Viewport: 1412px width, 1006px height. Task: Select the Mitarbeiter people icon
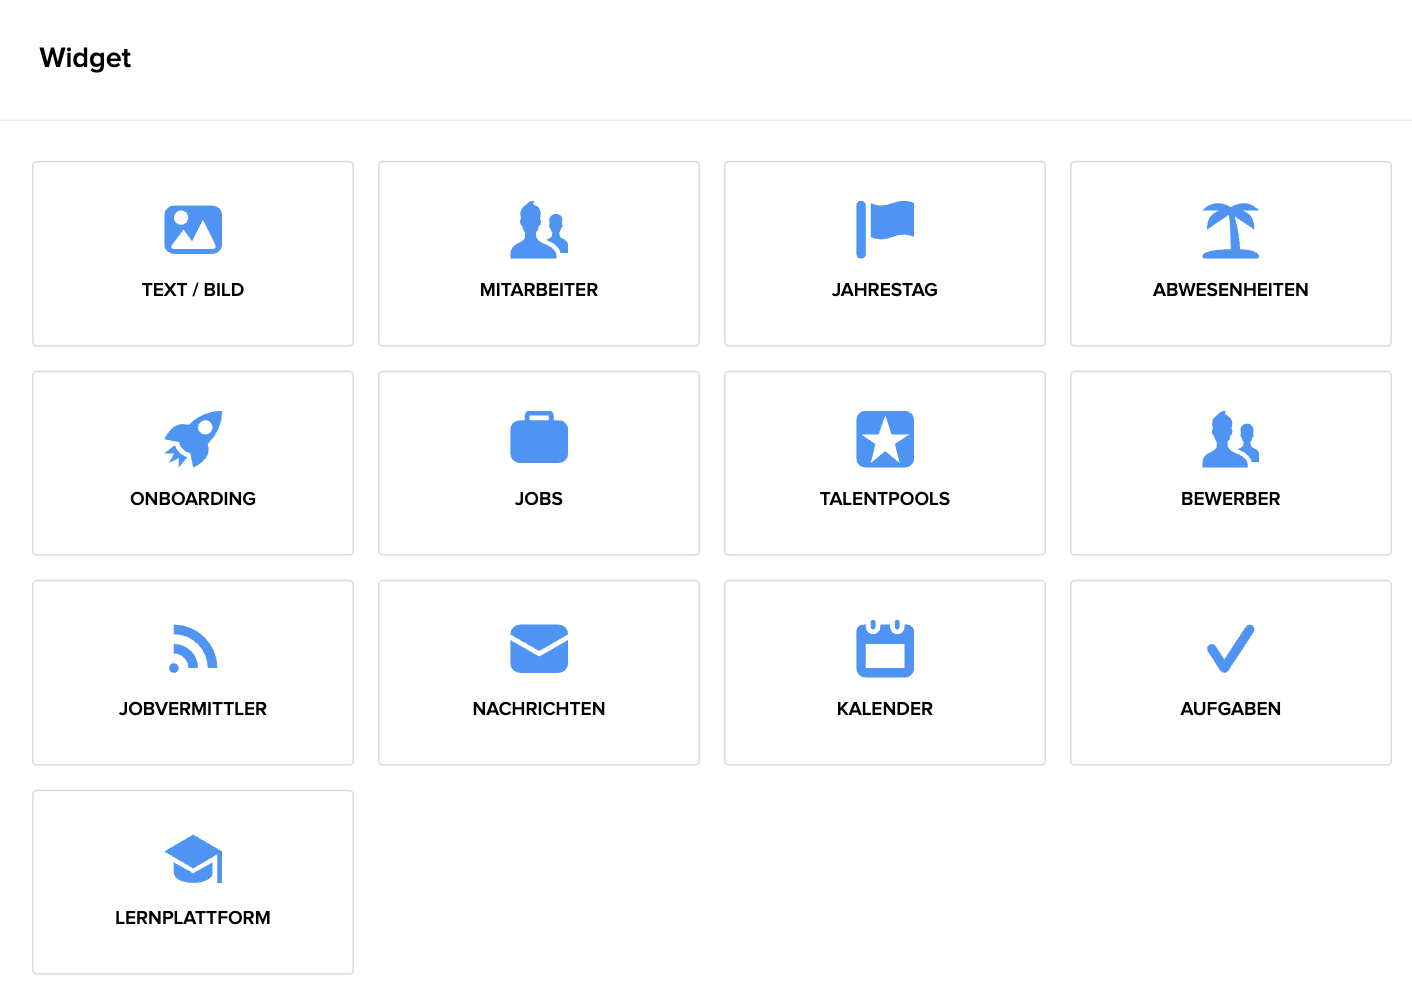coord(539,230)
